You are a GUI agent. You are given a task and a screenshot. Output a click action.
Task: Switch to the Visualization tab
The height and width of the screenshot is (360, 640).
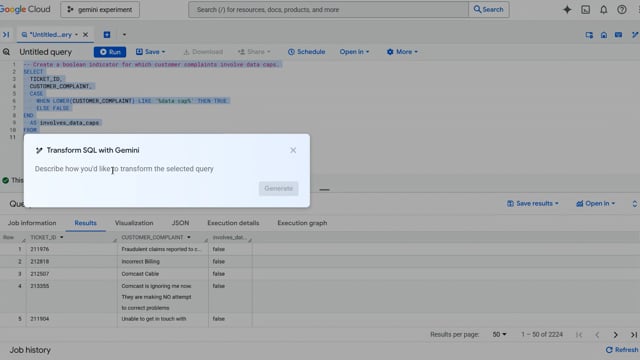[134, 223]
